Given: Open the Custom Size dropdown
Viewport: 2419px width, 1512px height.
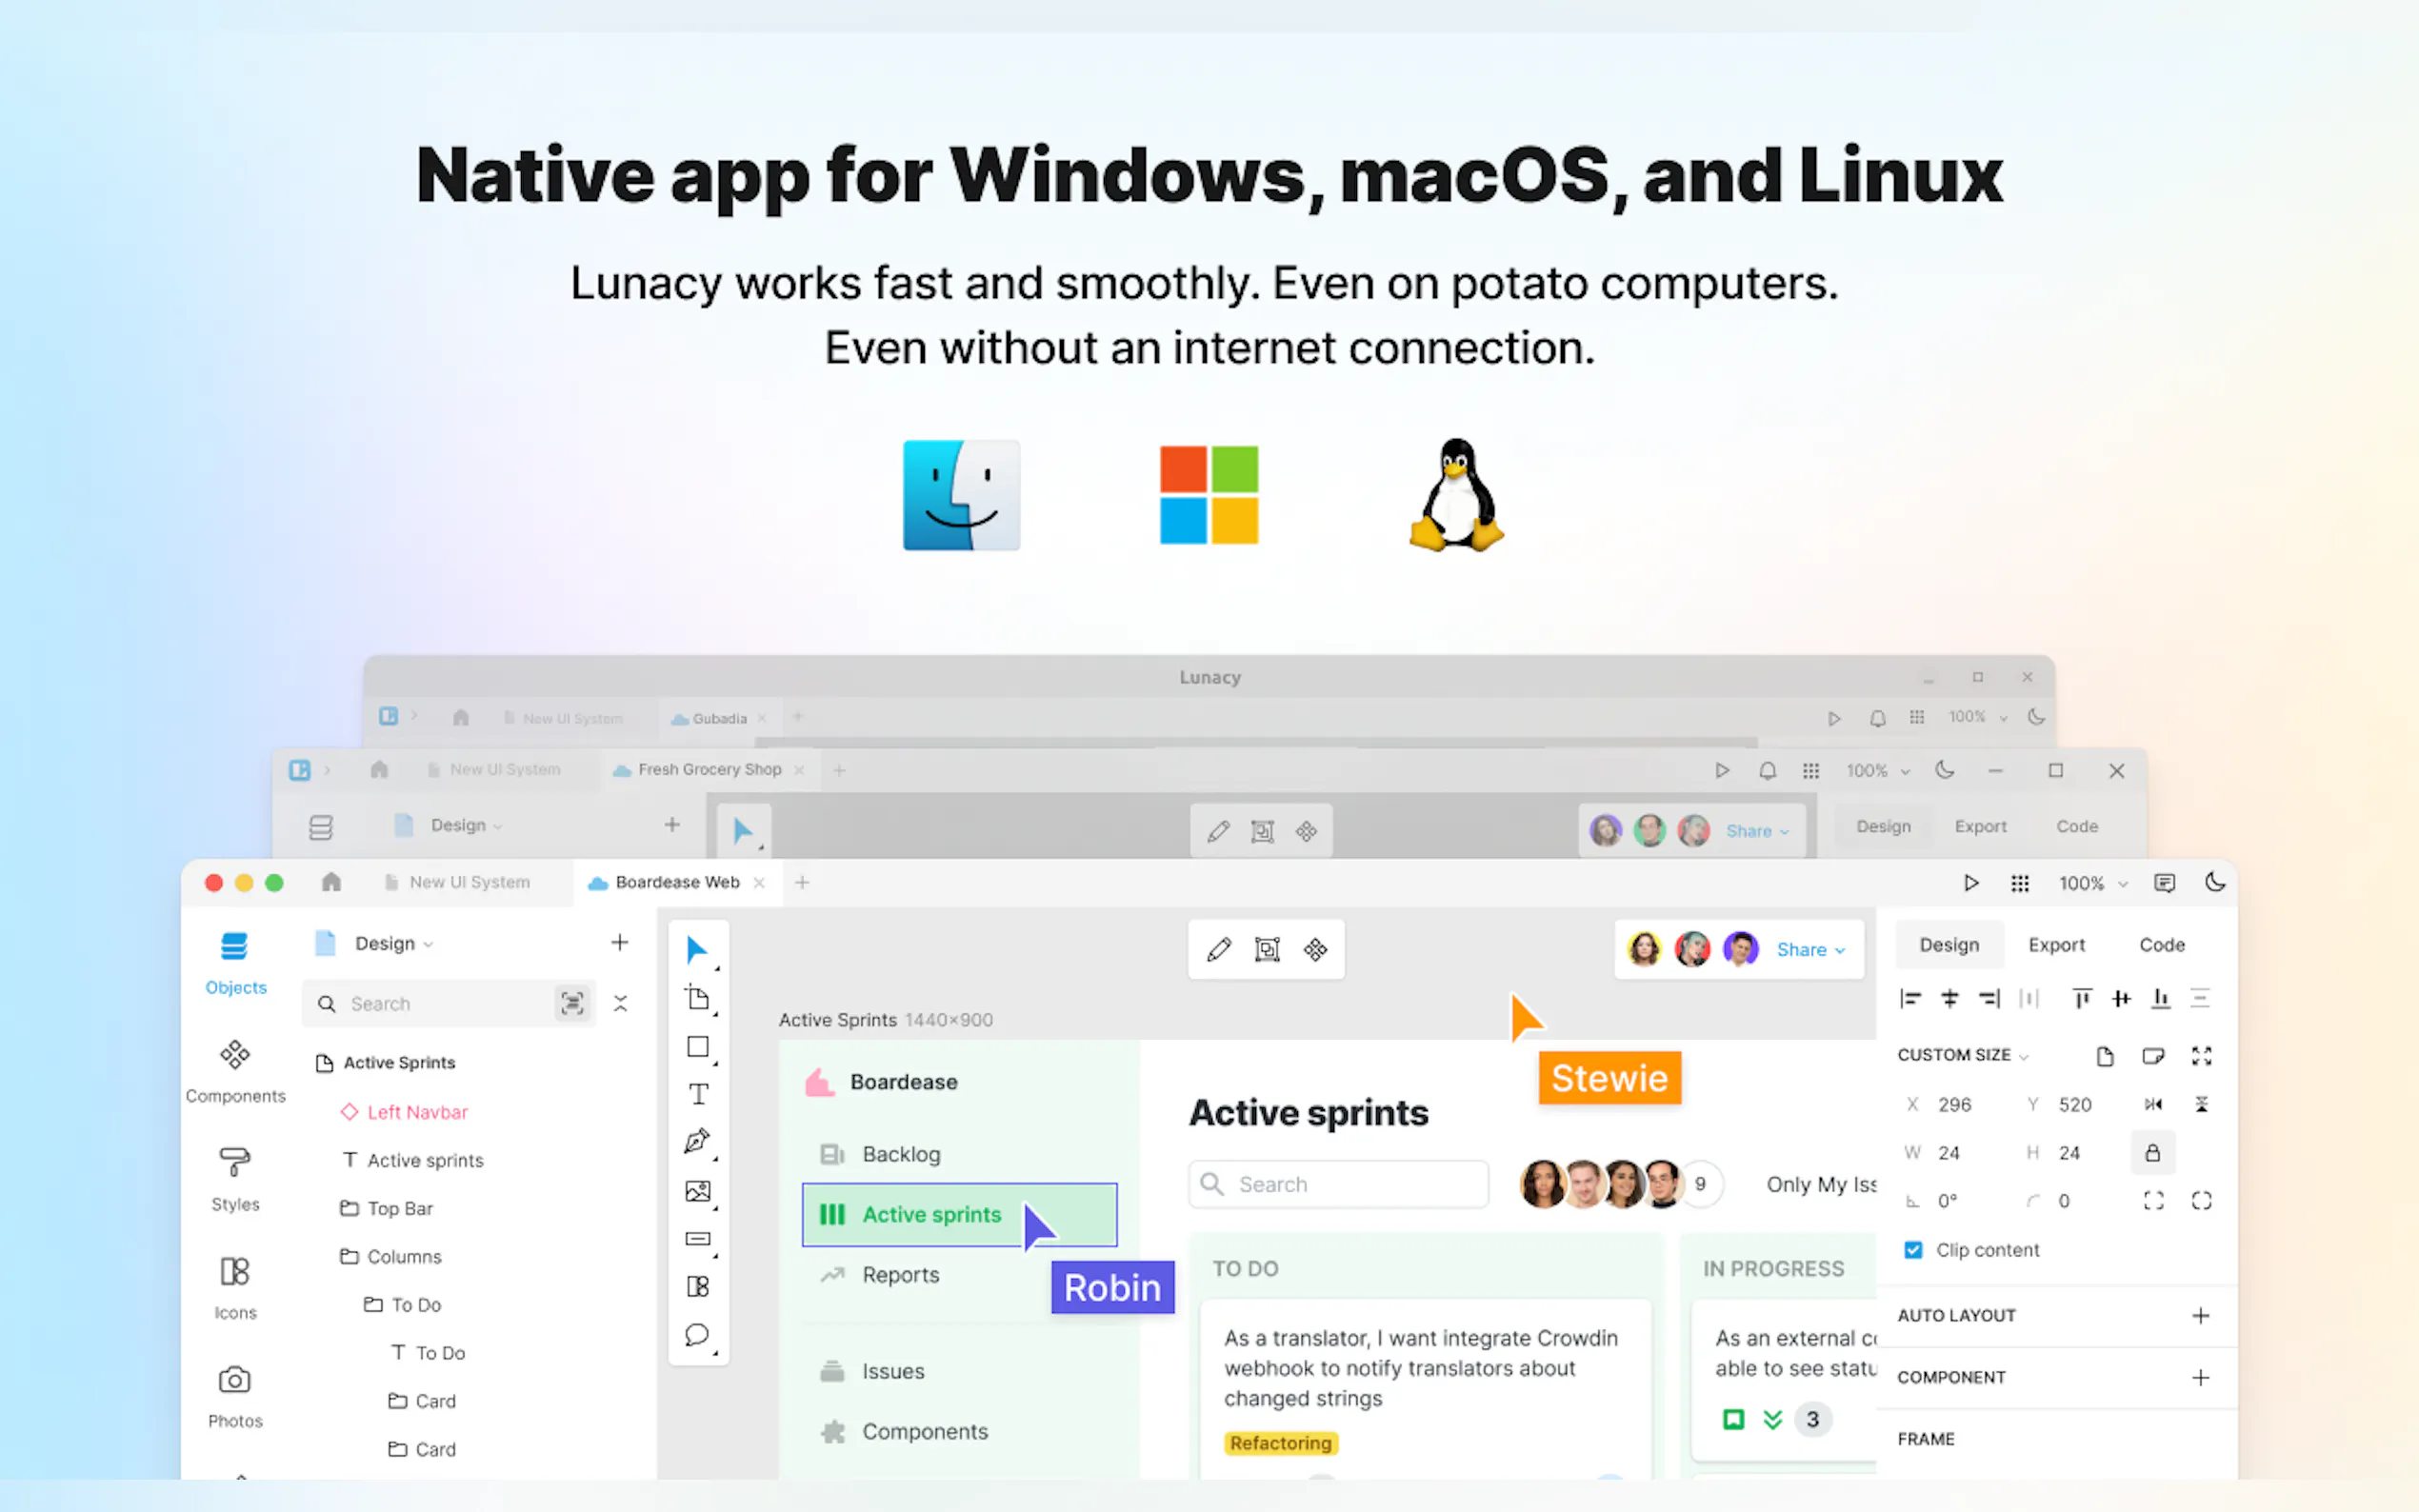Looking at the screenshot, I should [x=1962, y=1055].
